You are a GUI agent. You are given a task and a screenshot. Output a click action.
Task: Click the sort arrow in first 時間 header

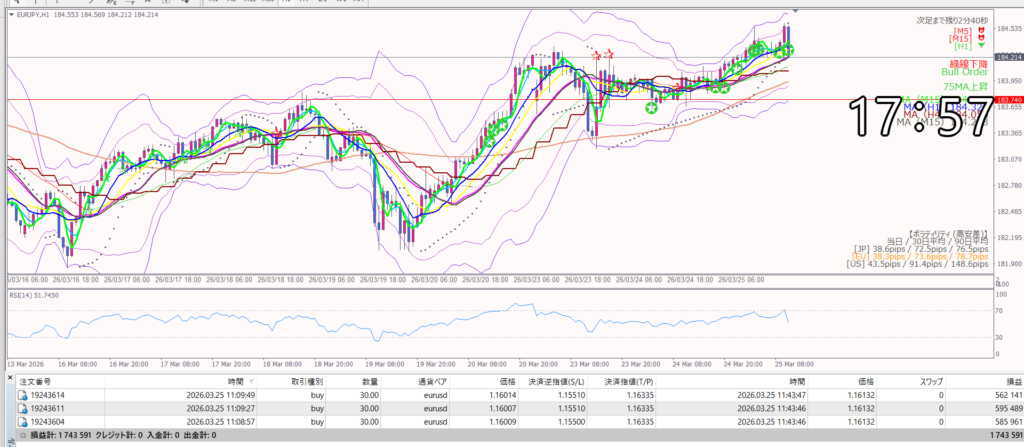[251, 381]
